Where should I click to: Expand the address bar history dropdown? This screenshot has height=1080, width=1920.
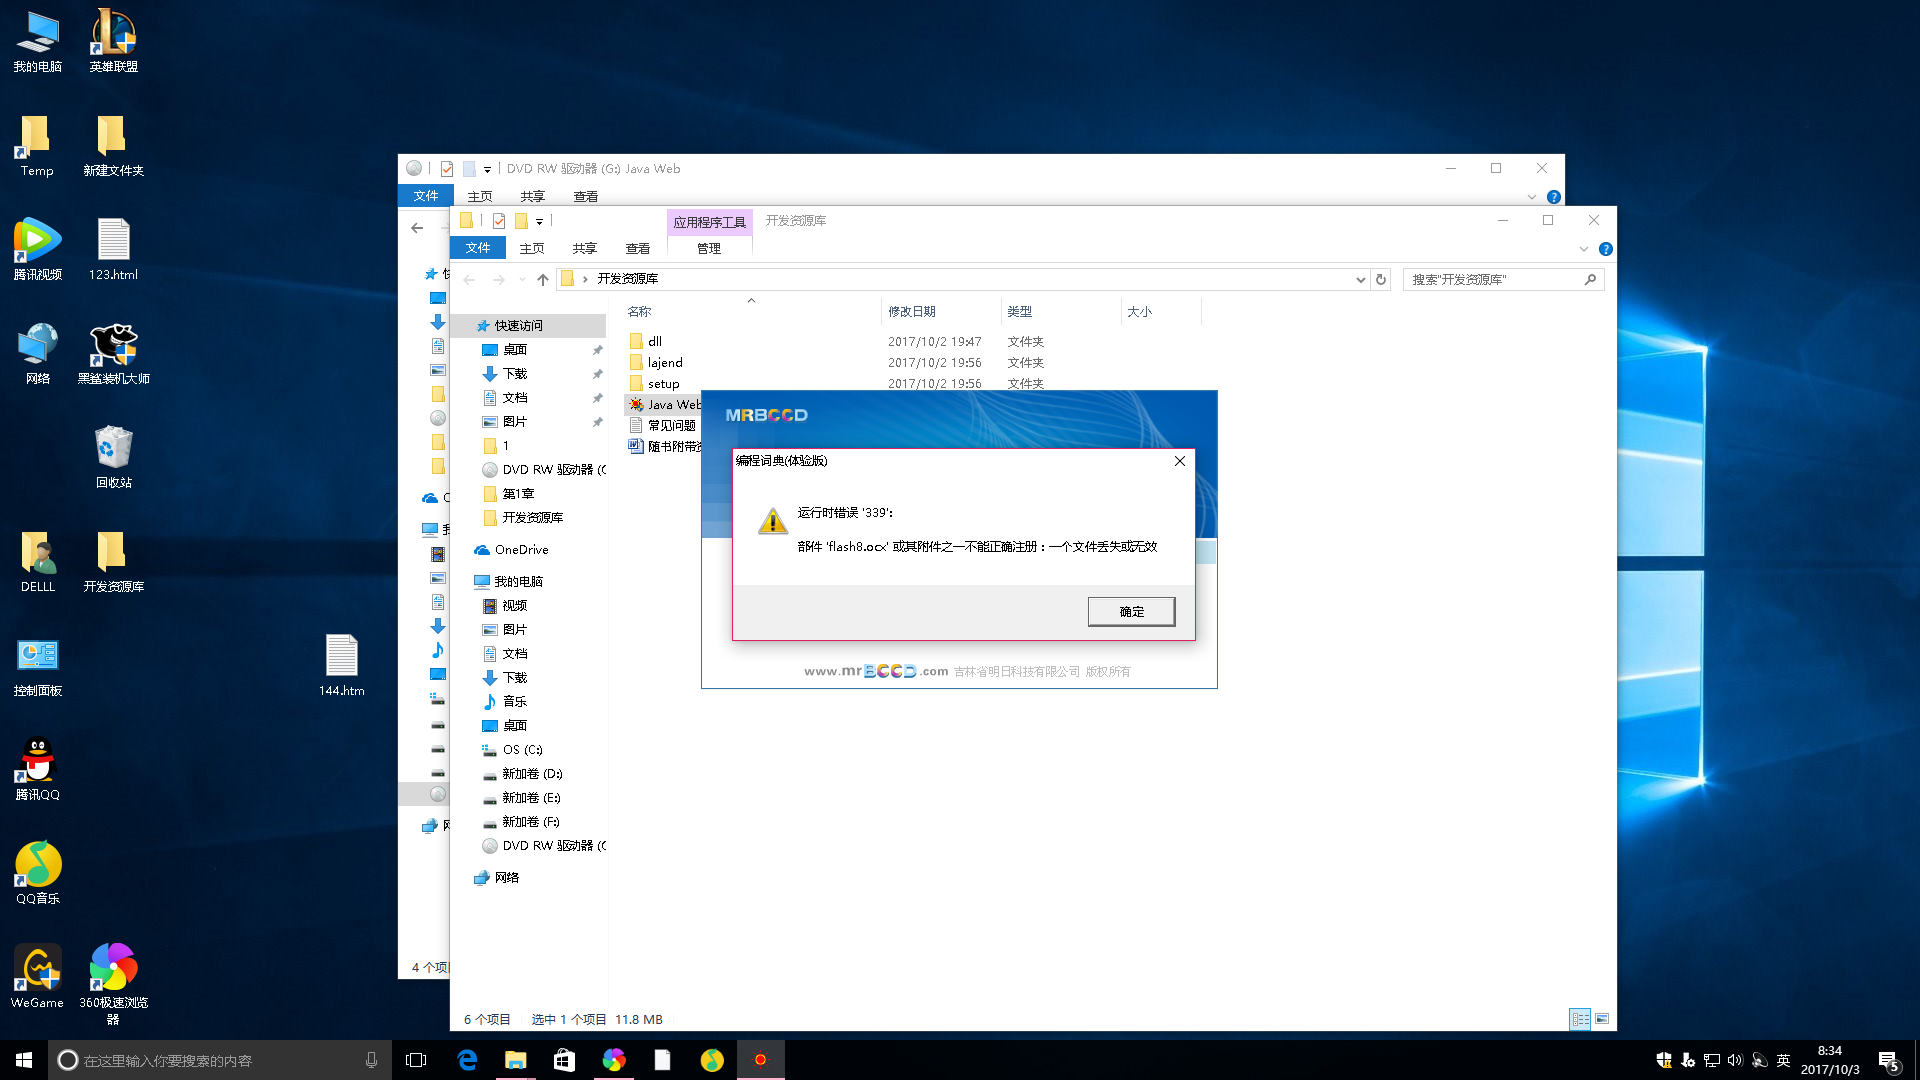1360,280
